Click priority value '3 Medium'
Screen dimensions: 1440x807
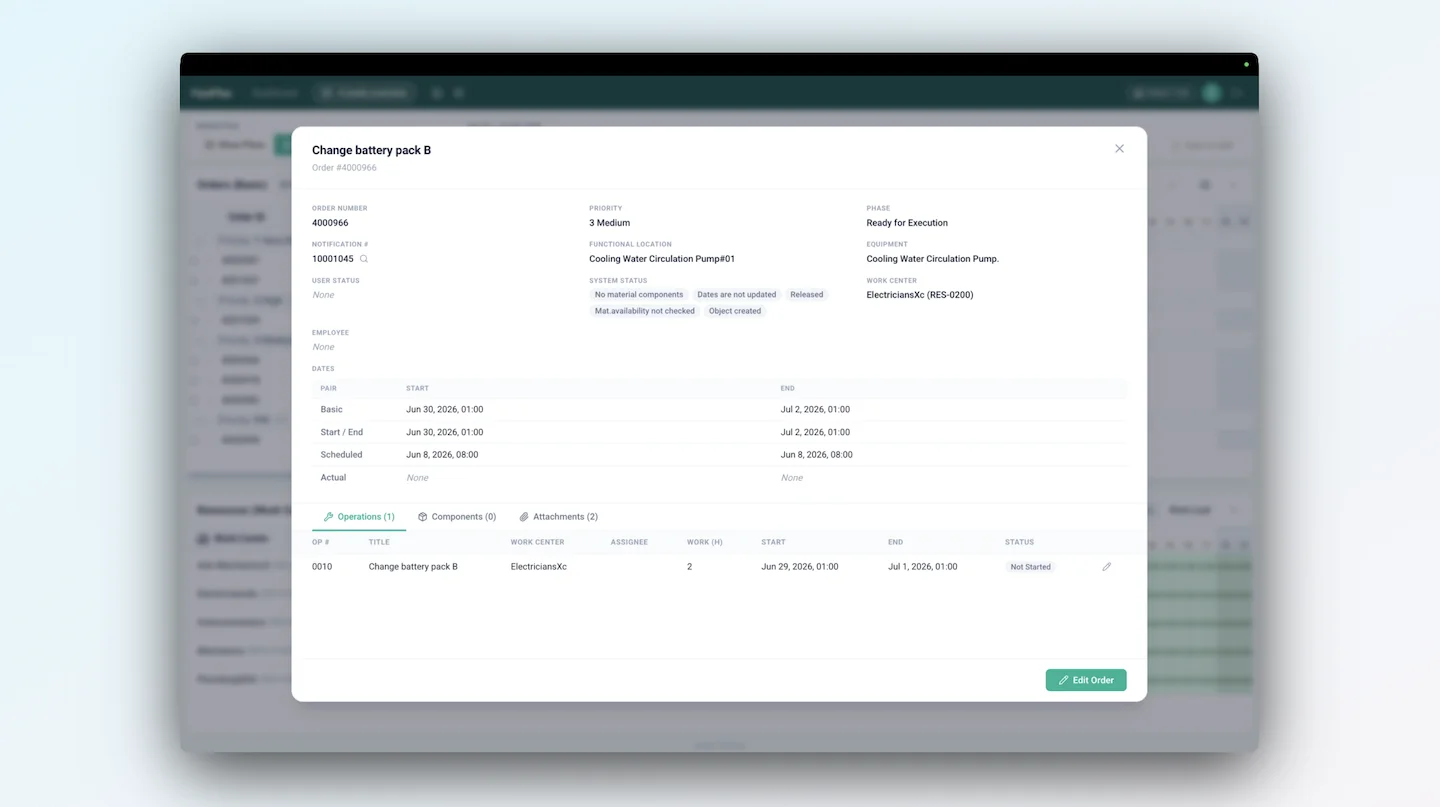pos(609,223)
